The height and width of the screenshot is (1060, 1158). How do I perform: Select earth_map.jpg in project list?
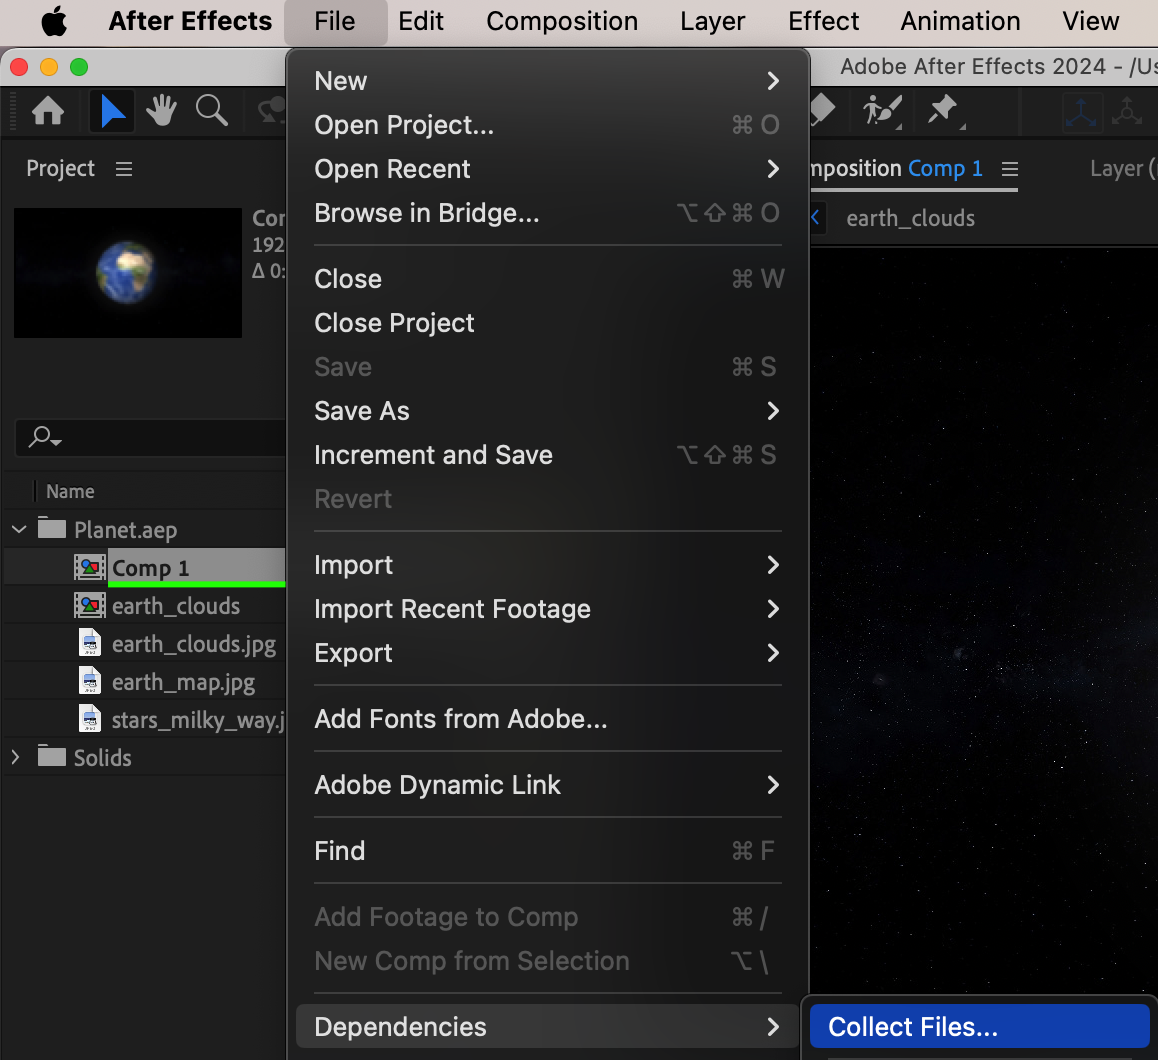(183, 682)
